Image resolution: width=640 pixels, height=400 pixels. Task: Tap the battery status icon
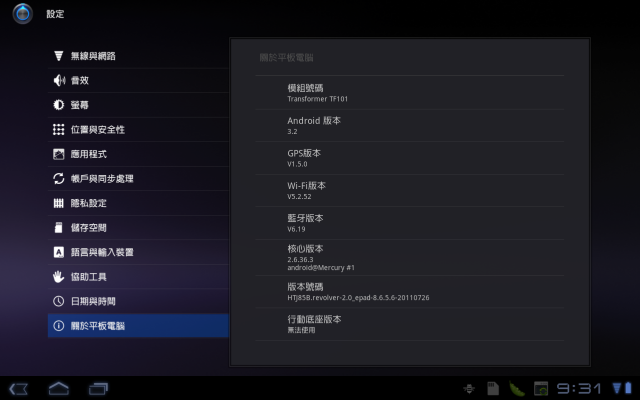coord(628,388)
